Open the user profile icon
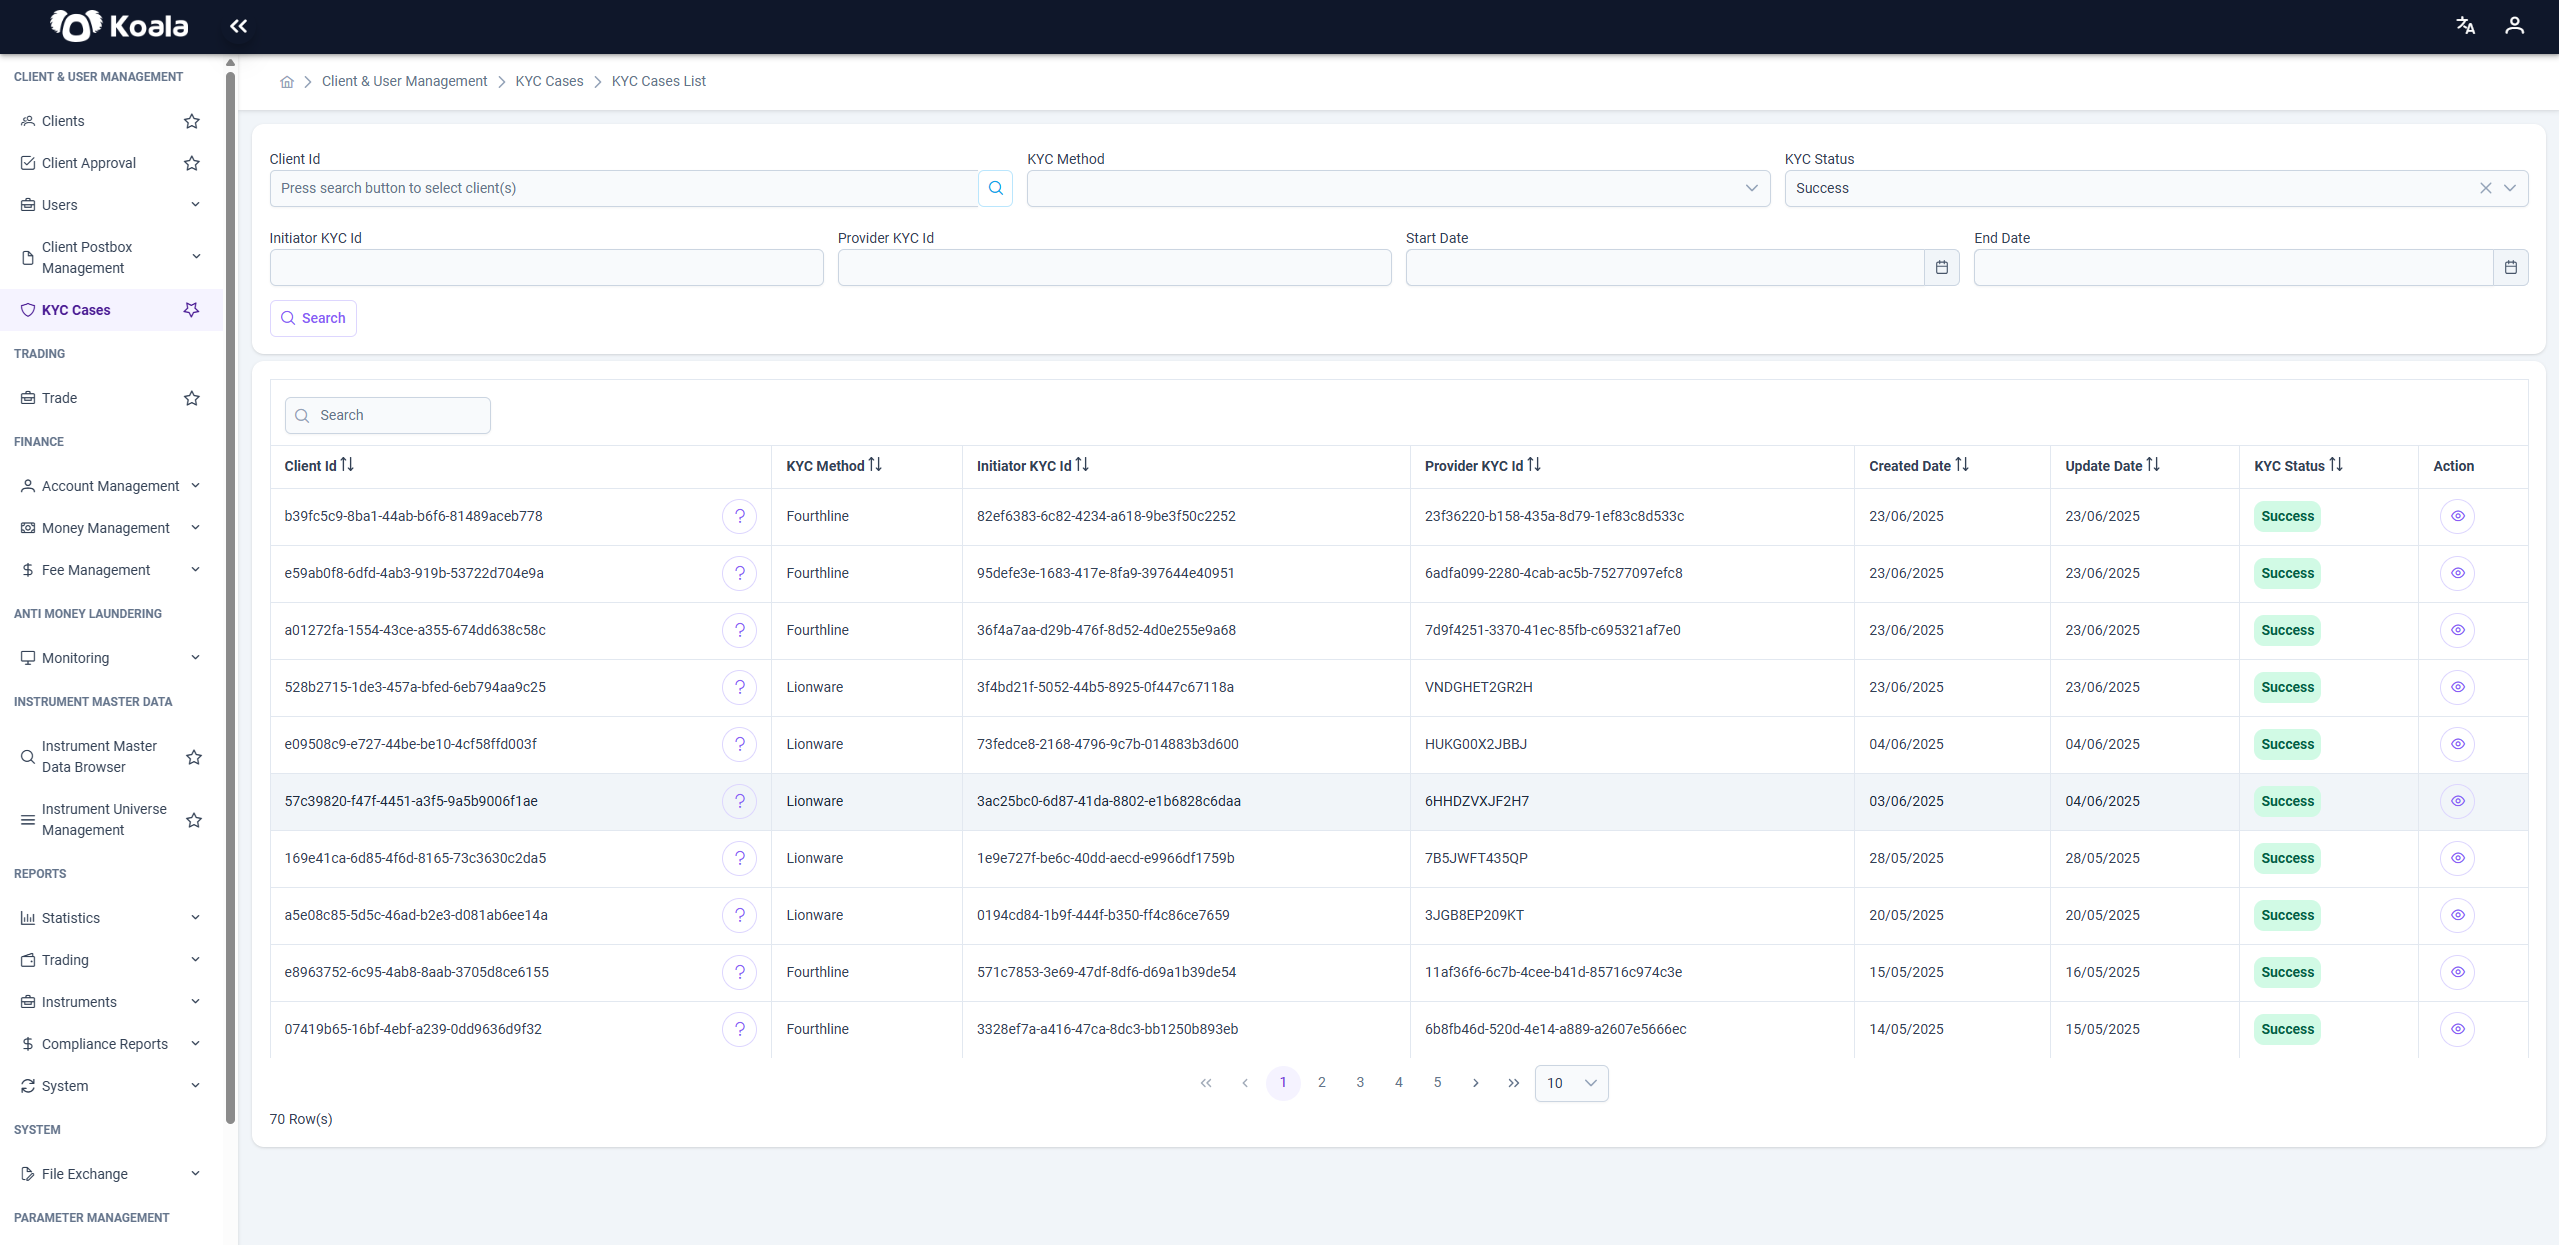This screenshot has width=2559, height=1245. coord(2514,26)
